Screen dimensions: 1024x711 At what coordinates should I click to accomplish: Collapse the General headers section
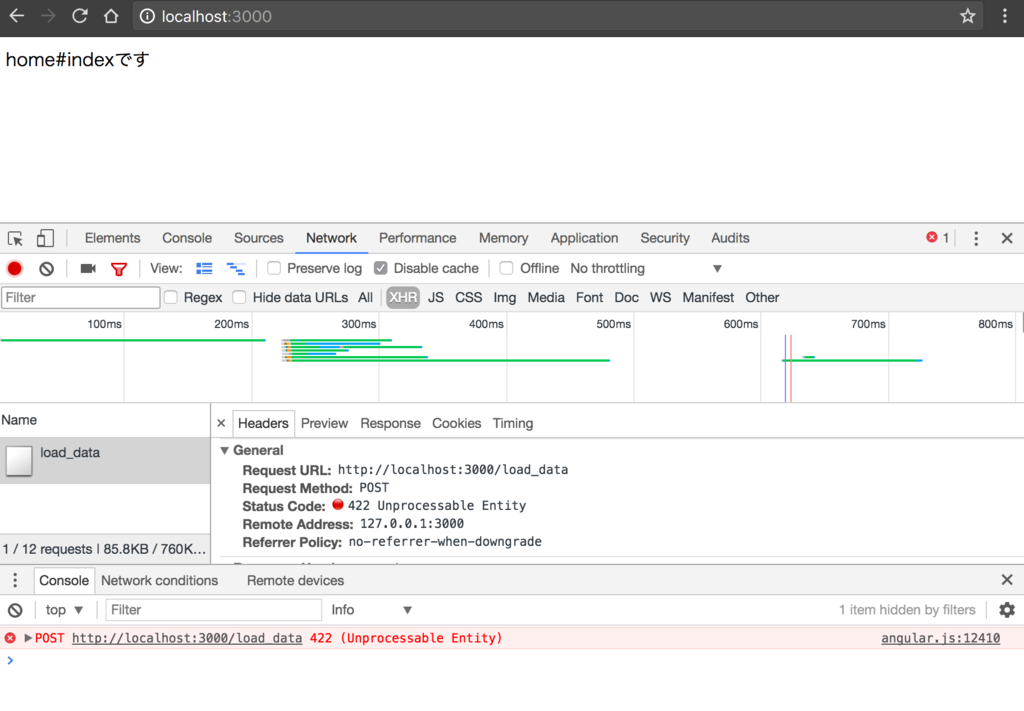[224, 450]
